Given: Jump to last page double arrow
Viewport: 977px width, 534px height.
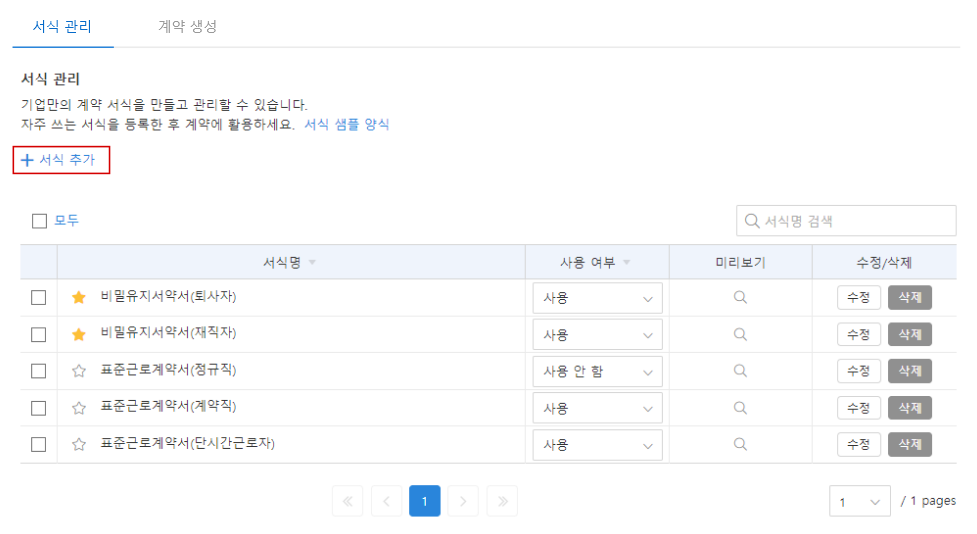Looking at the screenshot, I should click(x=502, y=501).
